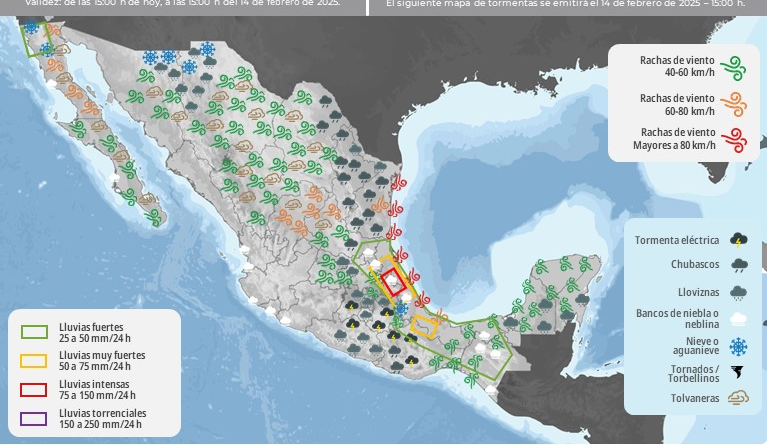
Task: Click the next storm map issuance notice text
Action: point(565,3)
